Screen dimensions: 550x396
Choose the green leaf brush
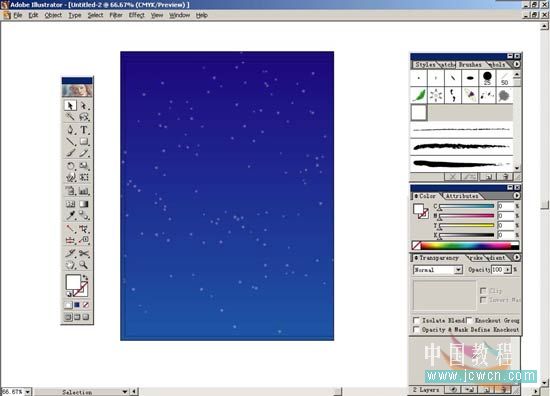tap(419, 95)
